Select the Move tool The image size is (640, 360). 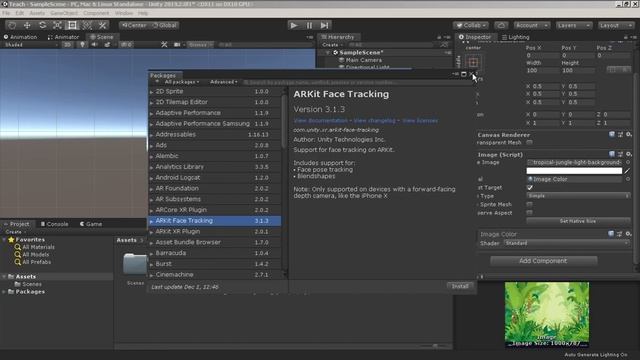tap(27, 25)
